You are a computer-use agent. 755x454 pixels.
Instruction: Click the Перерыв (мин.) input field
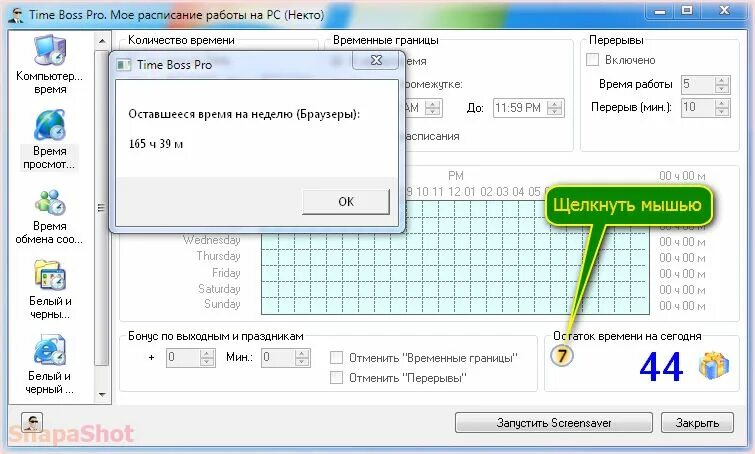coord(697,107)
